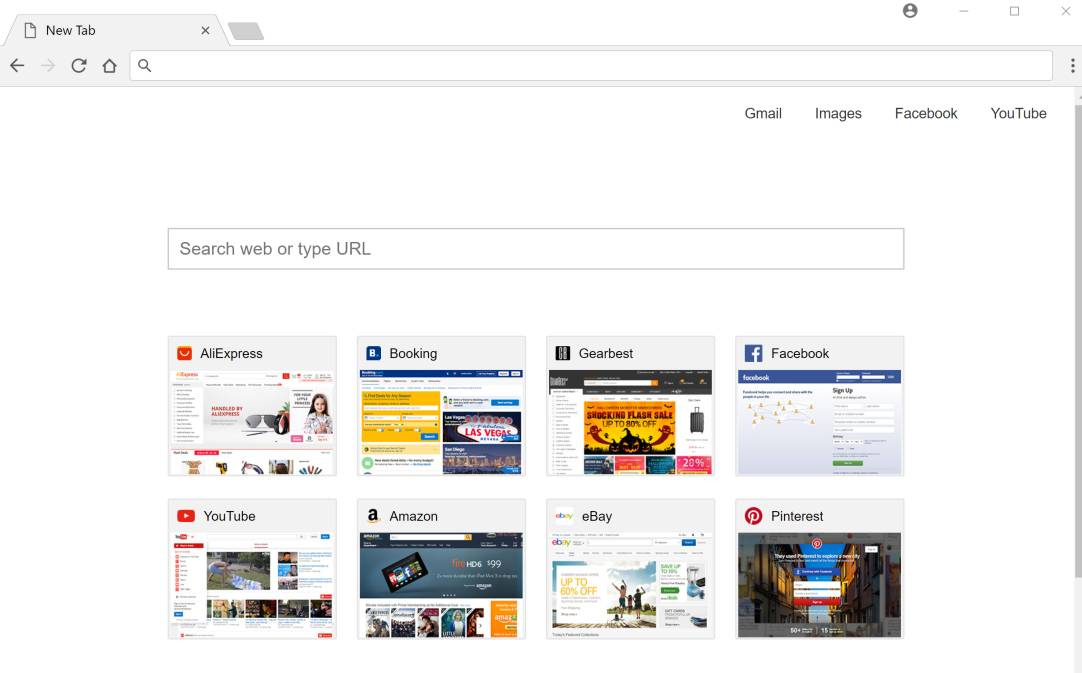1082x673 pixels.
Task: Click the YouTube tile favicon
Action: (186, 516)
